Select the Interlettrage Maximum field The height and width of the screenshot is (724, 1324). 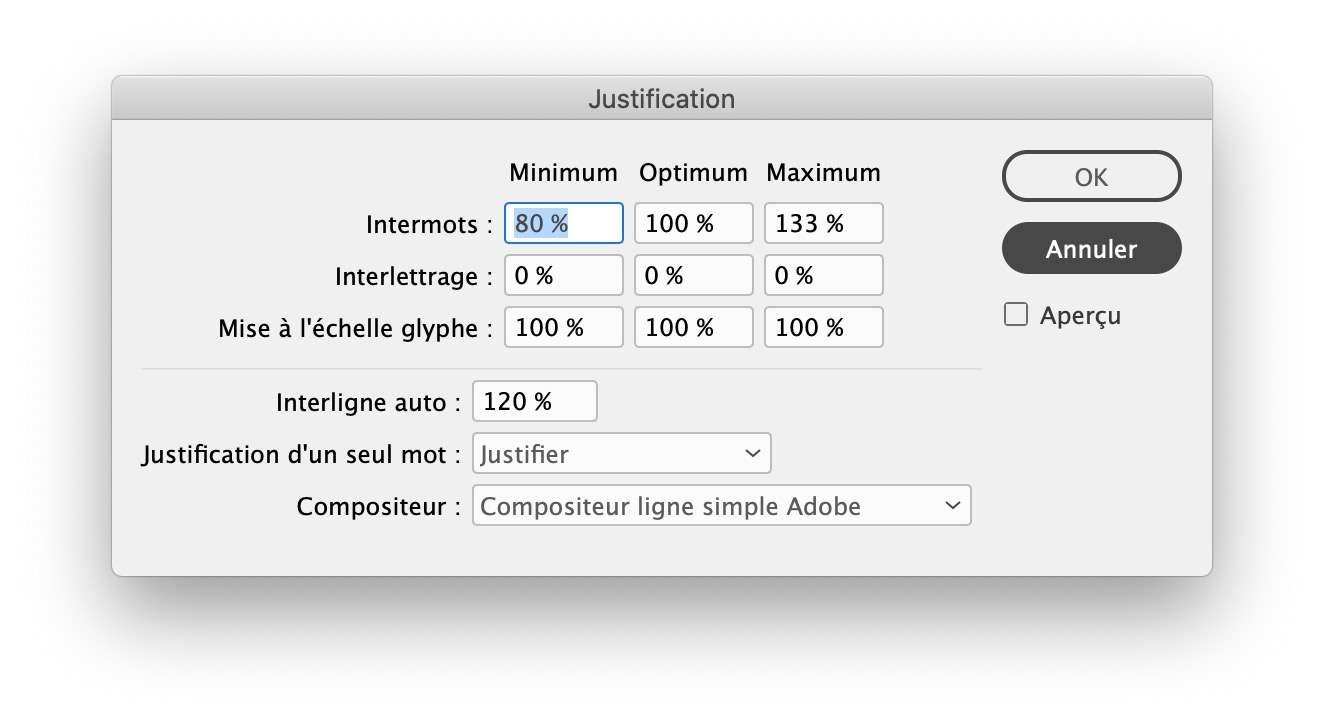point(823,275)
